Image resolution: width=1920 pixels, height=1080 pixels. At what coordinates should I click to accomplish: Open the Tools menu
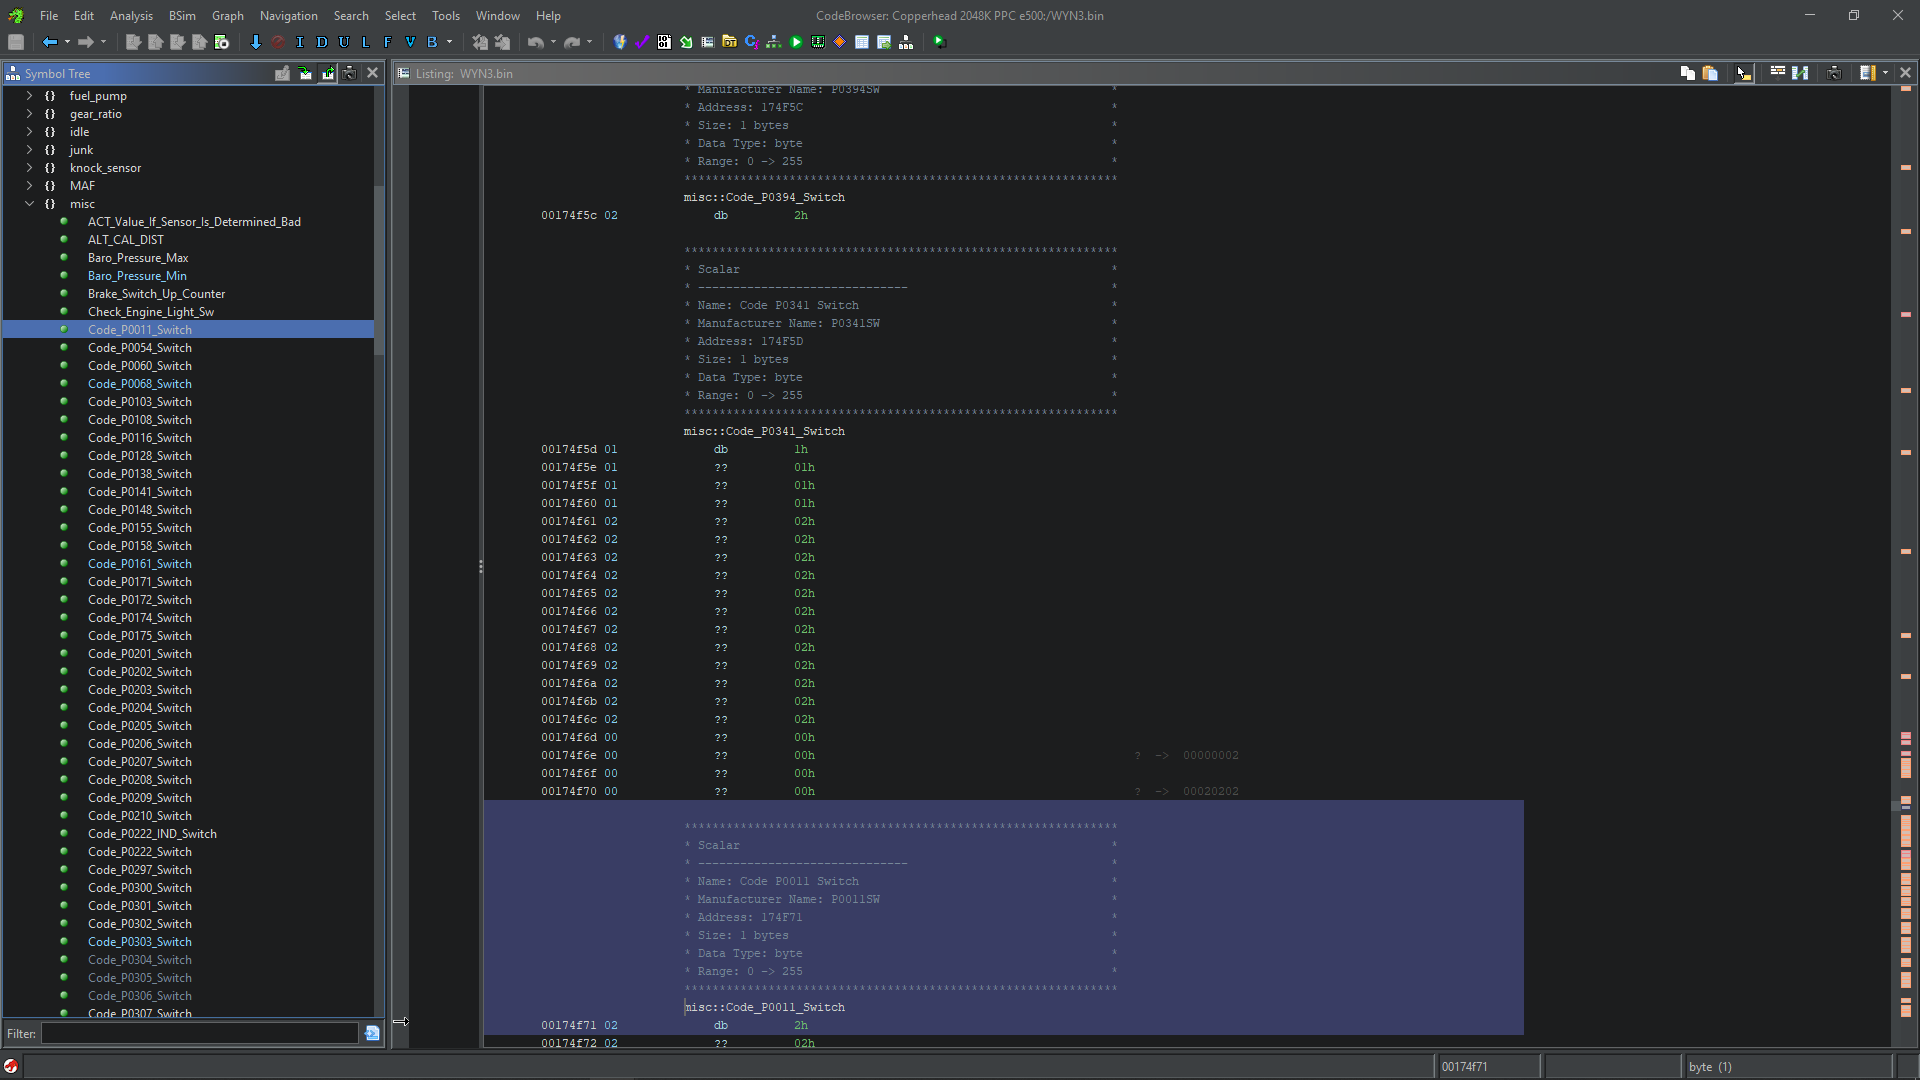[446, 16]
